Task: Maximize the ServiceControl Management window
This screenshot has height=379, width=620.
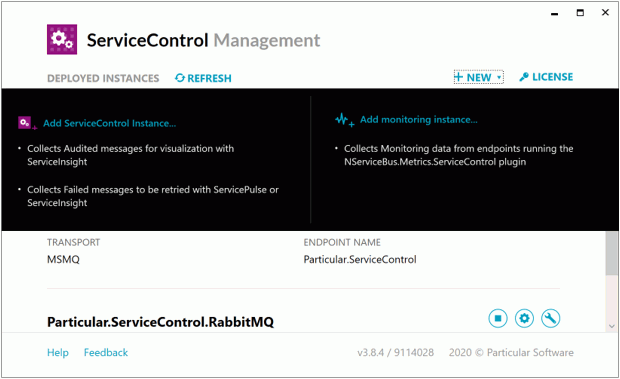Action: 580,13
